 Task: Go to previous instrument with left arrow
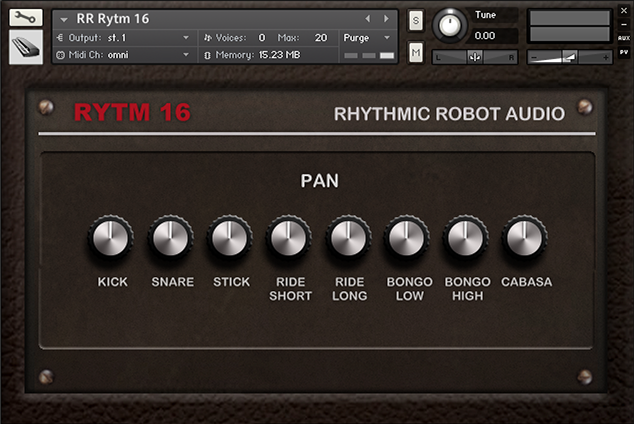[368, 19]
